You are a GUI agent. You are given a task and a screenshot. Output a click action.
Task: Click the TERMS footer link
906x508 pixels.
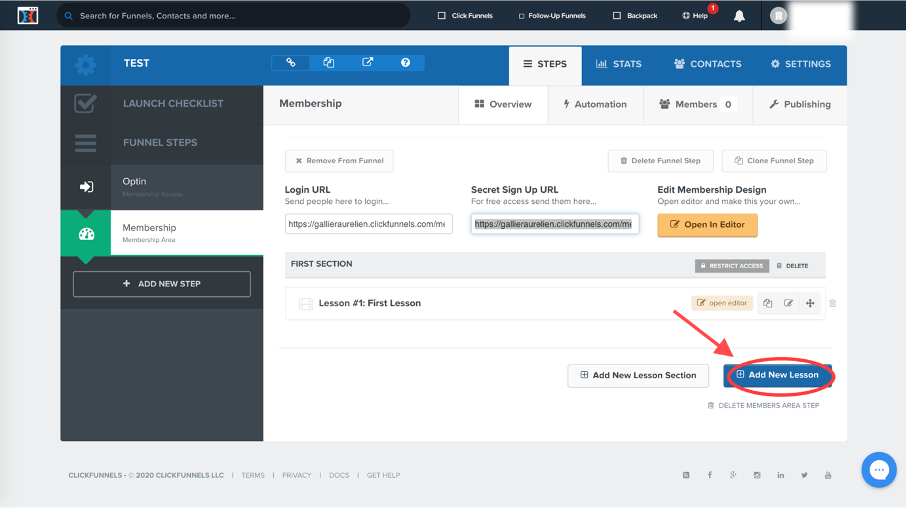253,476
